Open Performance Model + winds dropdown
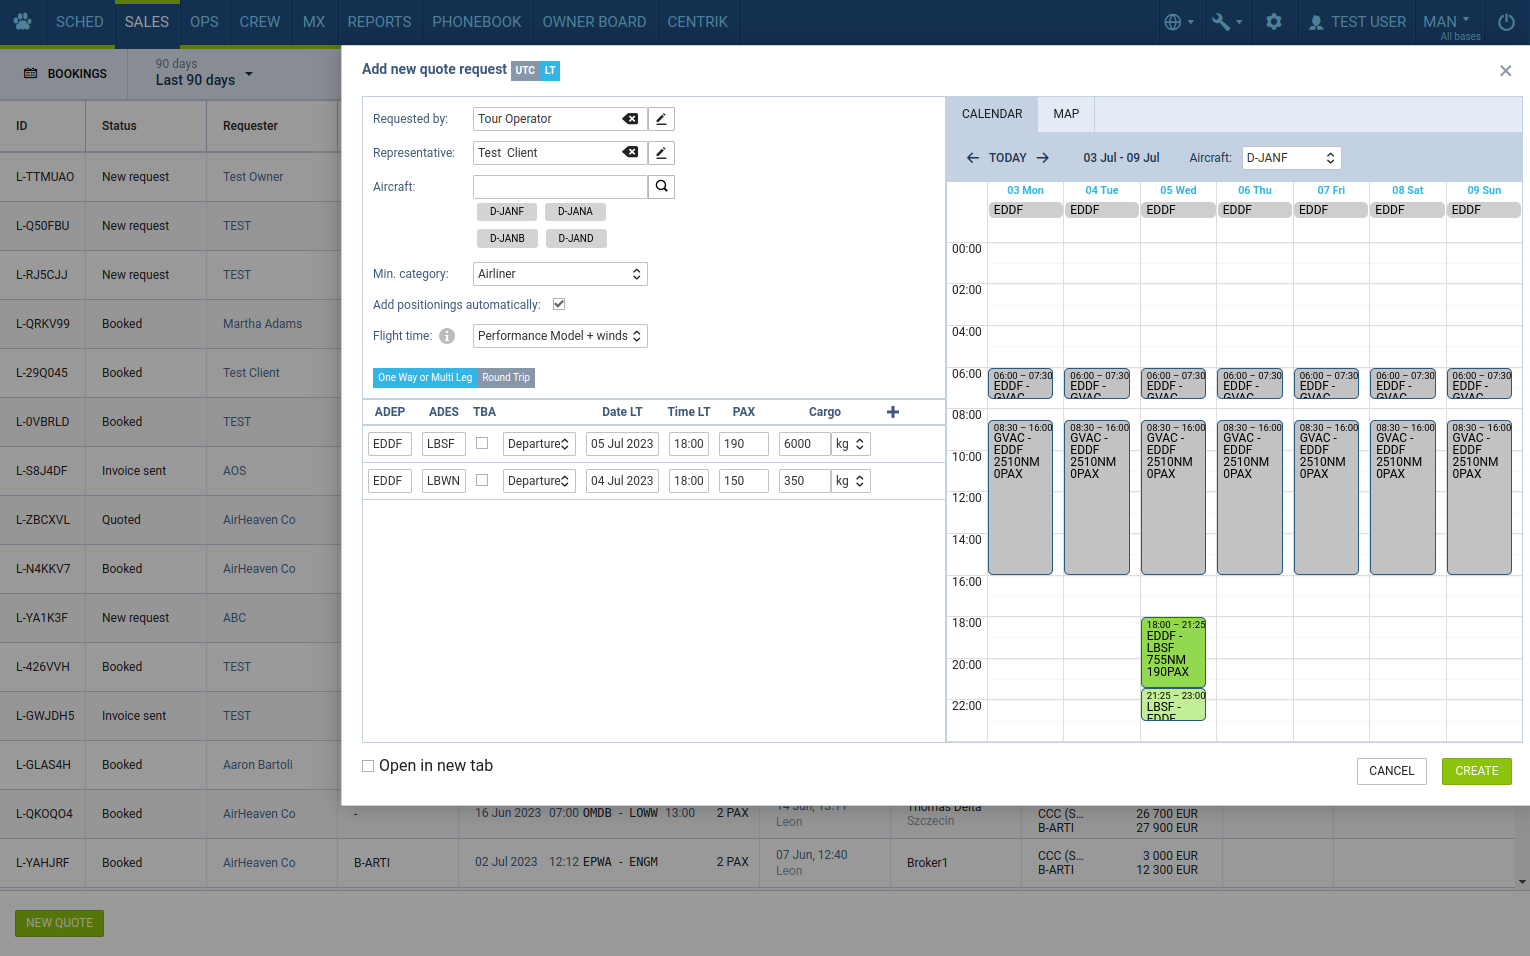The width and height of the screenshot is (1530, 956). pos(560,336)
